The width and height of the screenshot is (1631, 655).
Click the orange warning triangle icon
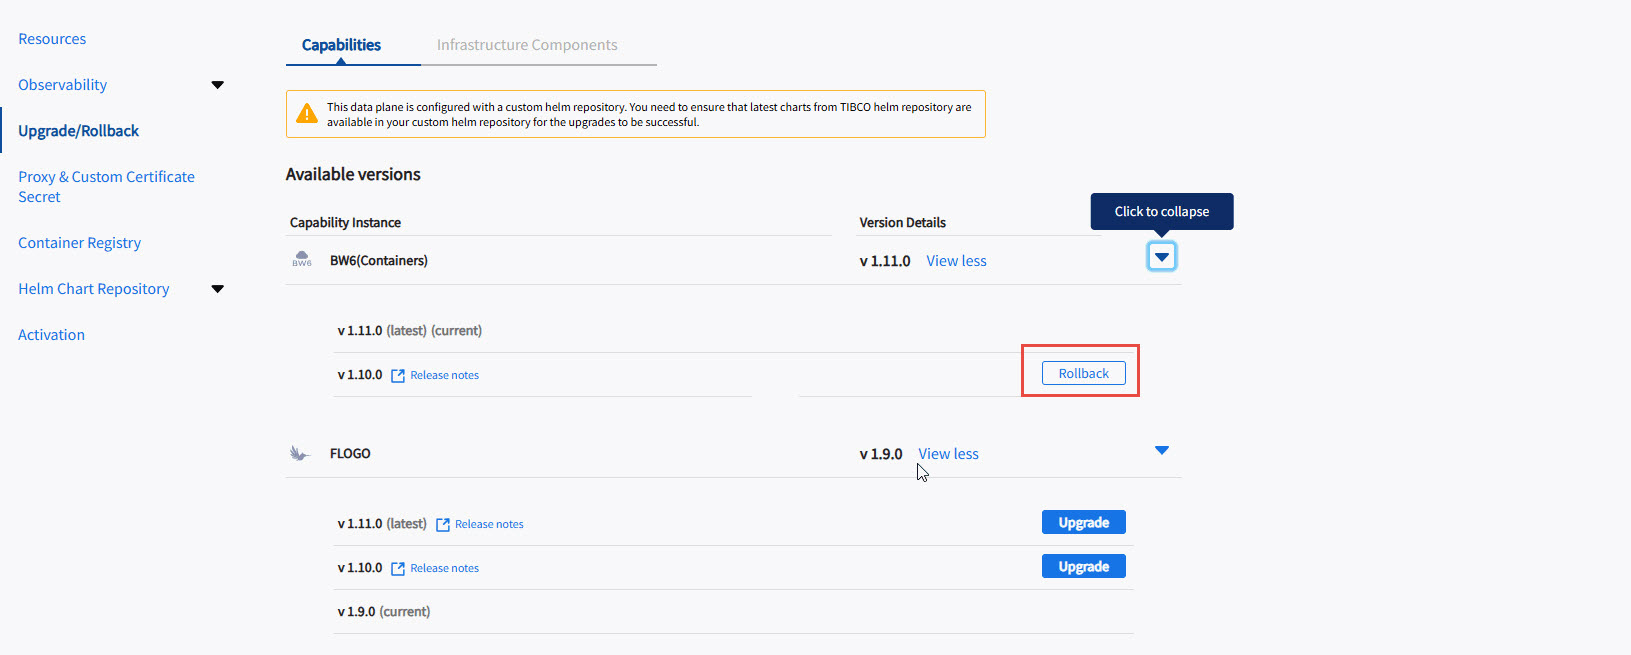click(307, 114)
